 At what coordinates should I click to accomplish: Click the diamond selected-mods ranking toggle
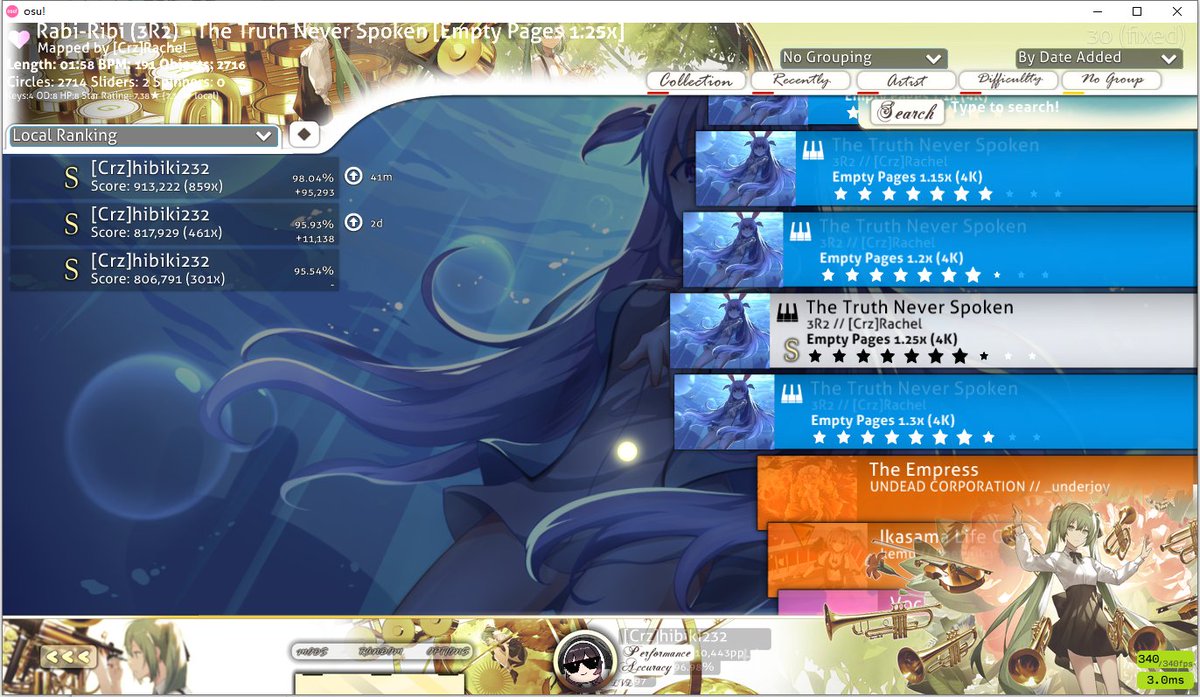(x=303, y=135)
